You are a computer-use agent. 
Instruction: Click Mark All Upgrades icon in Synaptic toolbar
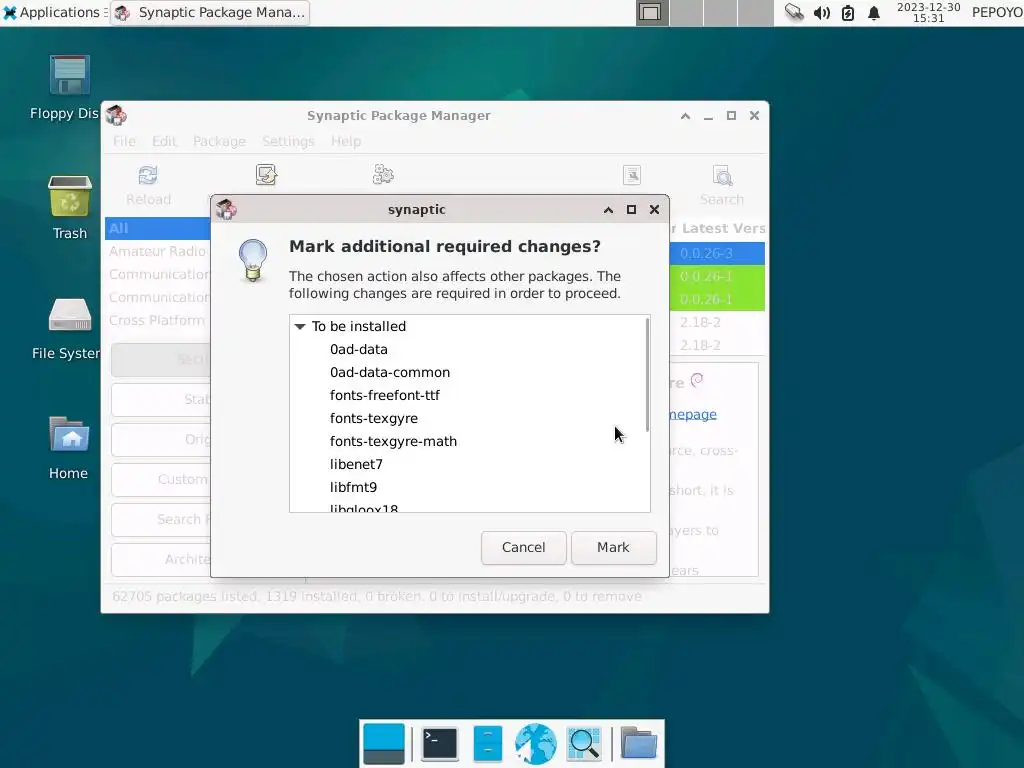[266, 175]
